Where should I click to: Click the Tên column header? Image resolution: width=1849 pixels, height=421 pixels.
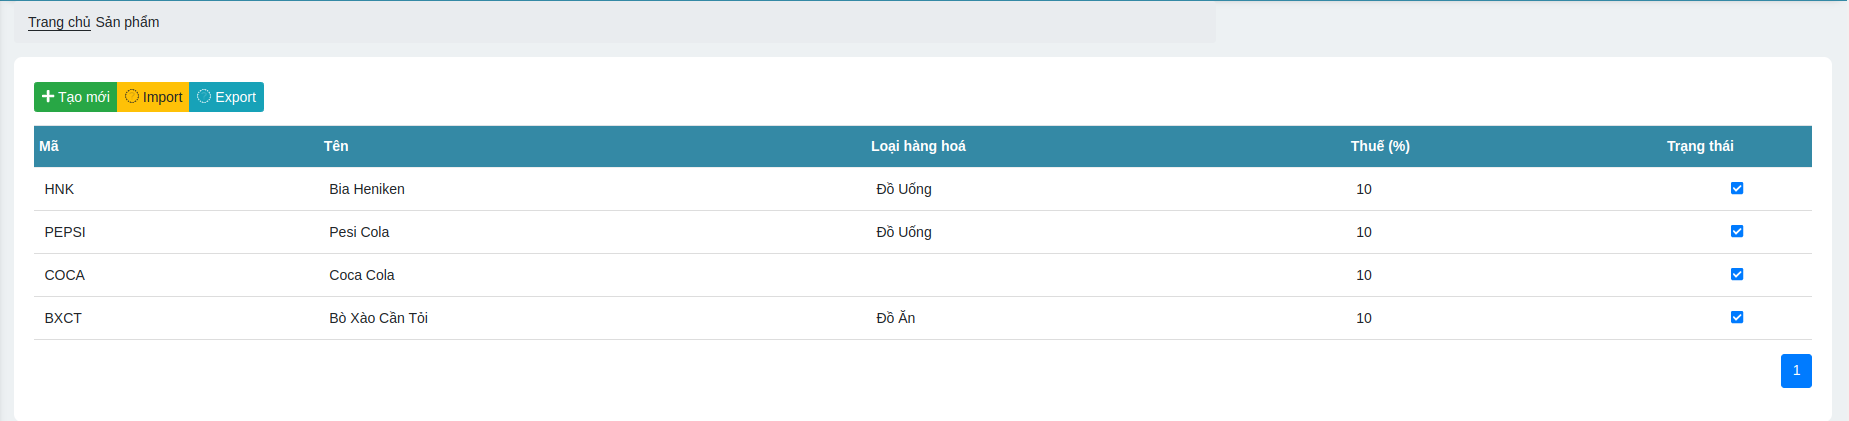pos(336,146)
